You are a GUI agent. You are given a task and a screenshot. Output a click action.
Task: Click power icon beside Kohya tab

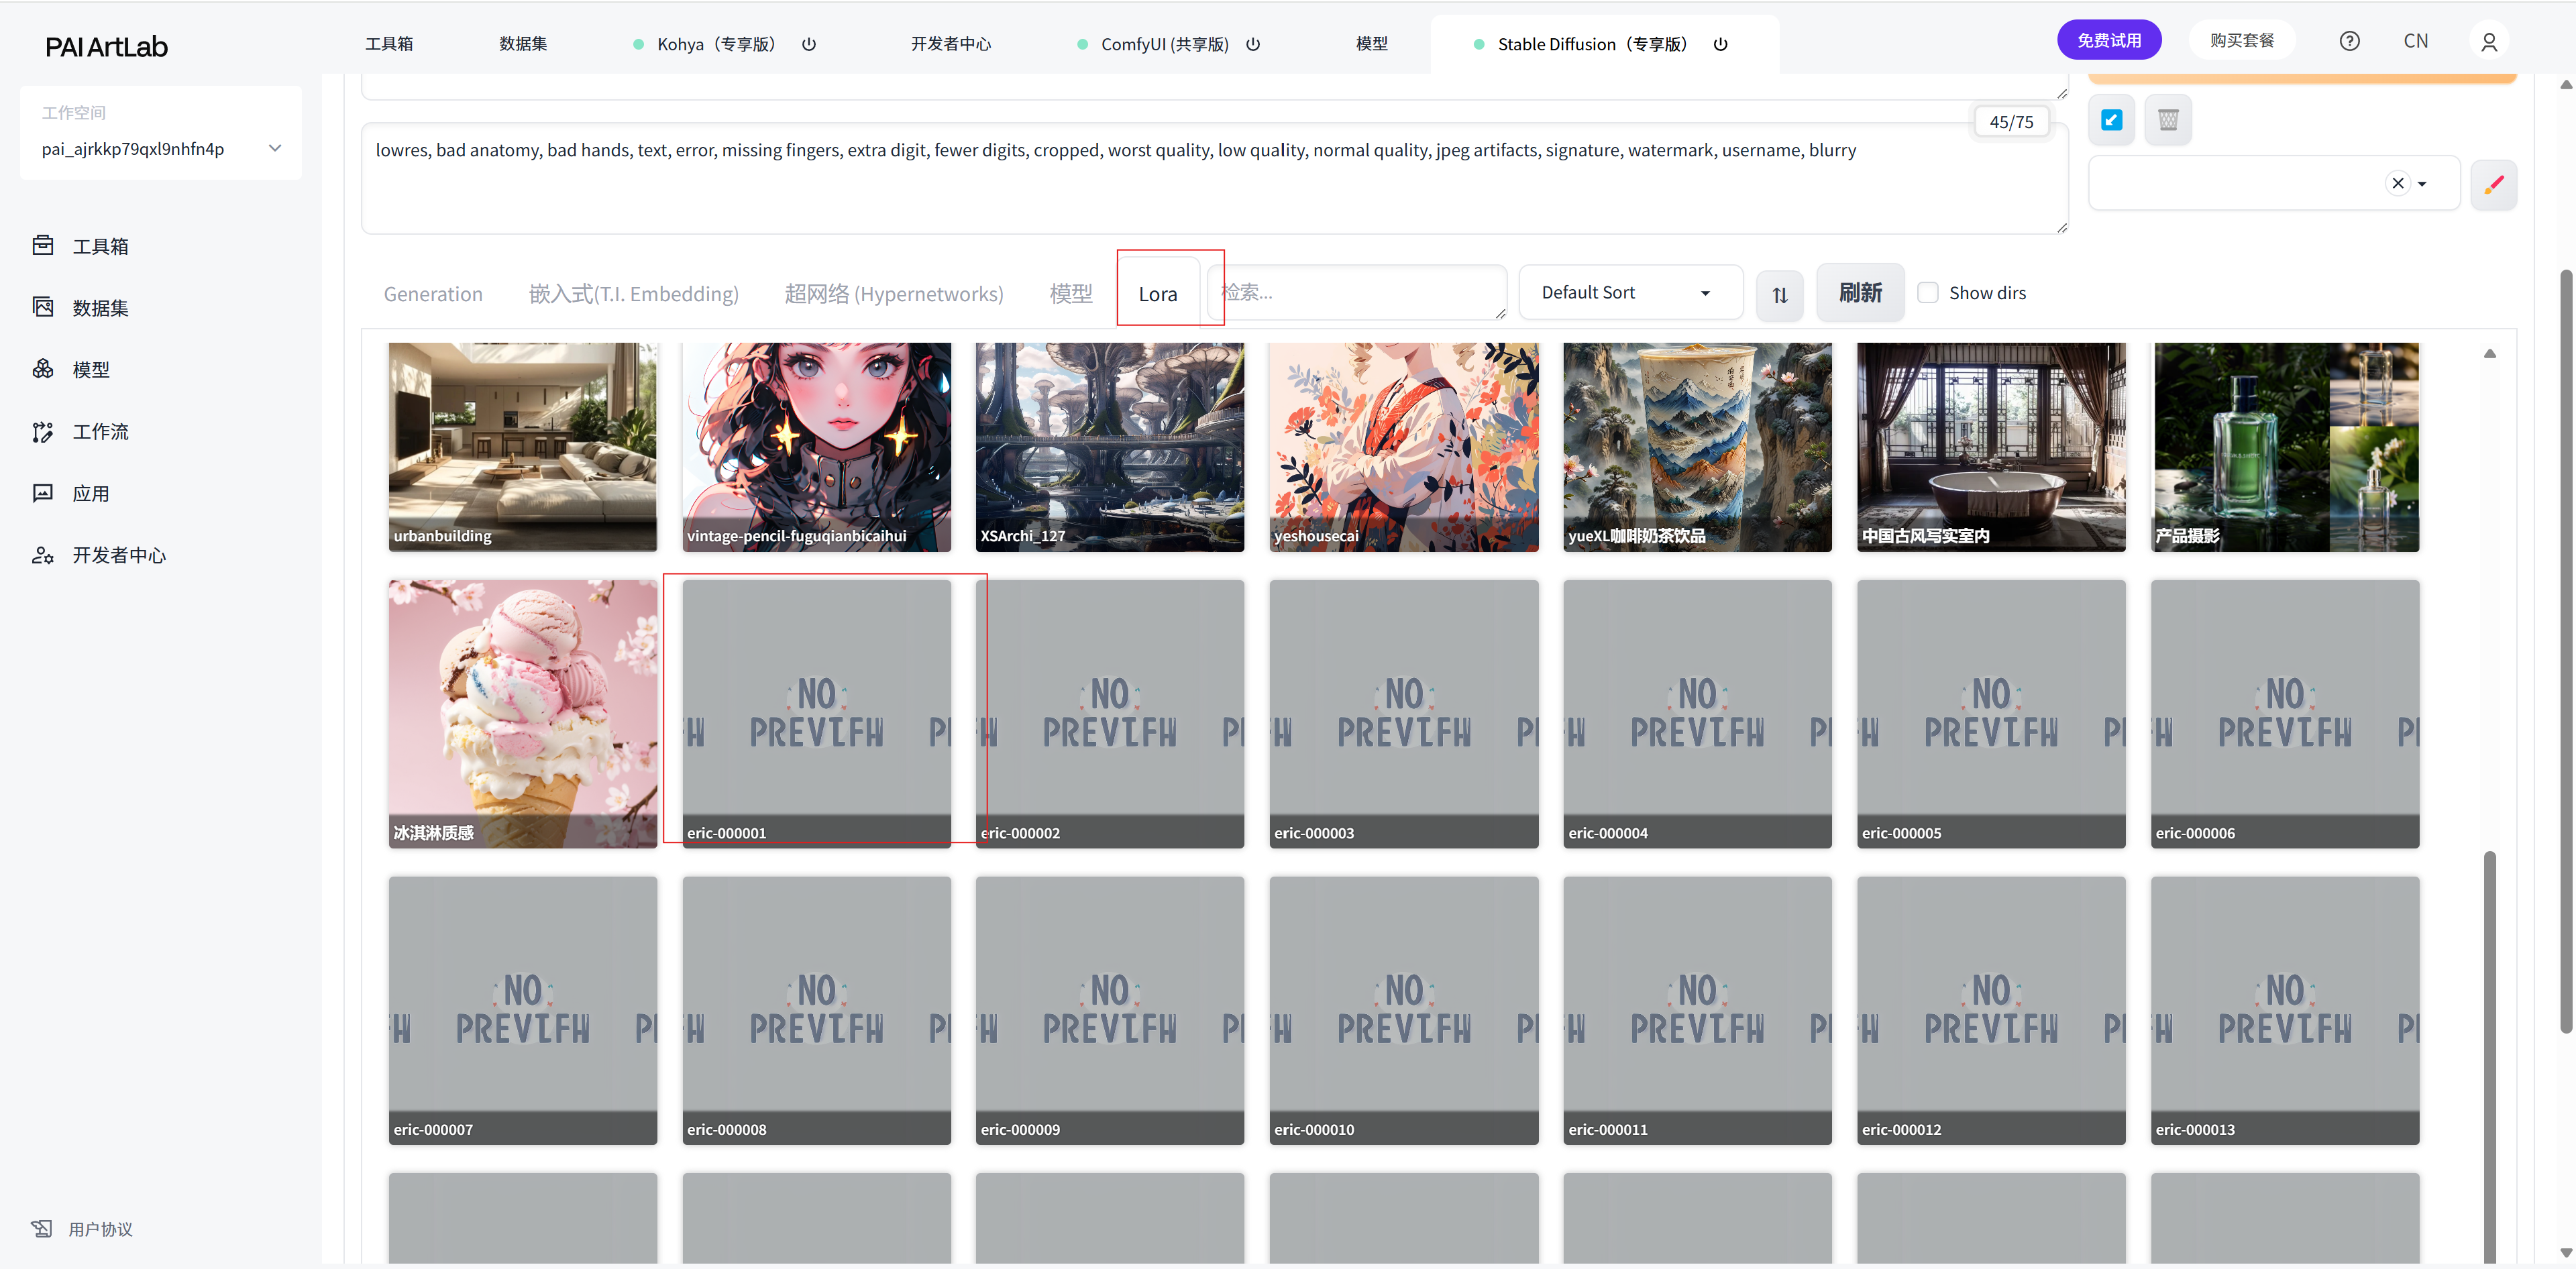pos(809,44)
